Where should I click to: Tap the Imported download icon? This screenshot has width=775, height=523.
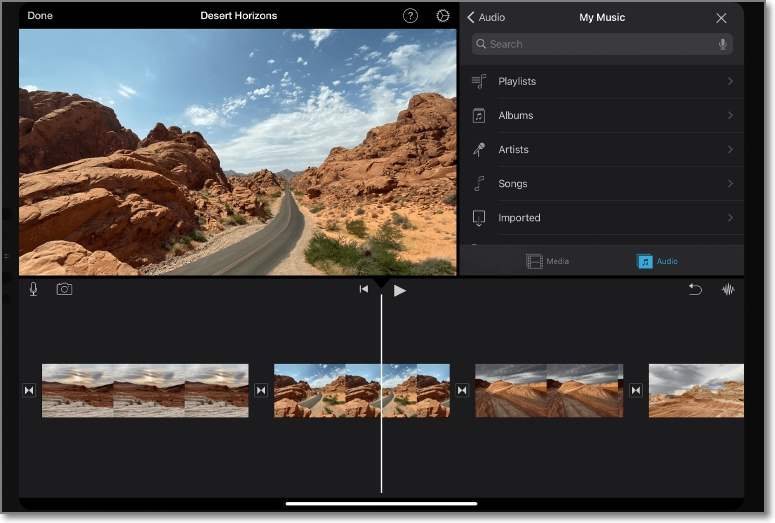(479, 218)
